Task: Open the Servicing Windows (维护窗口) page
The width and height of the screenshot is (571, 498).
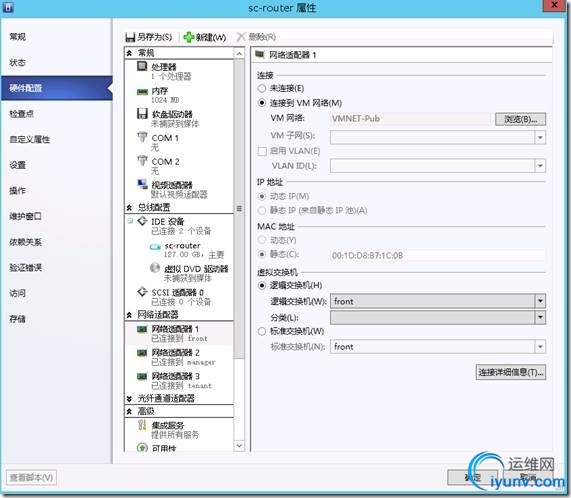Action: 56,217
